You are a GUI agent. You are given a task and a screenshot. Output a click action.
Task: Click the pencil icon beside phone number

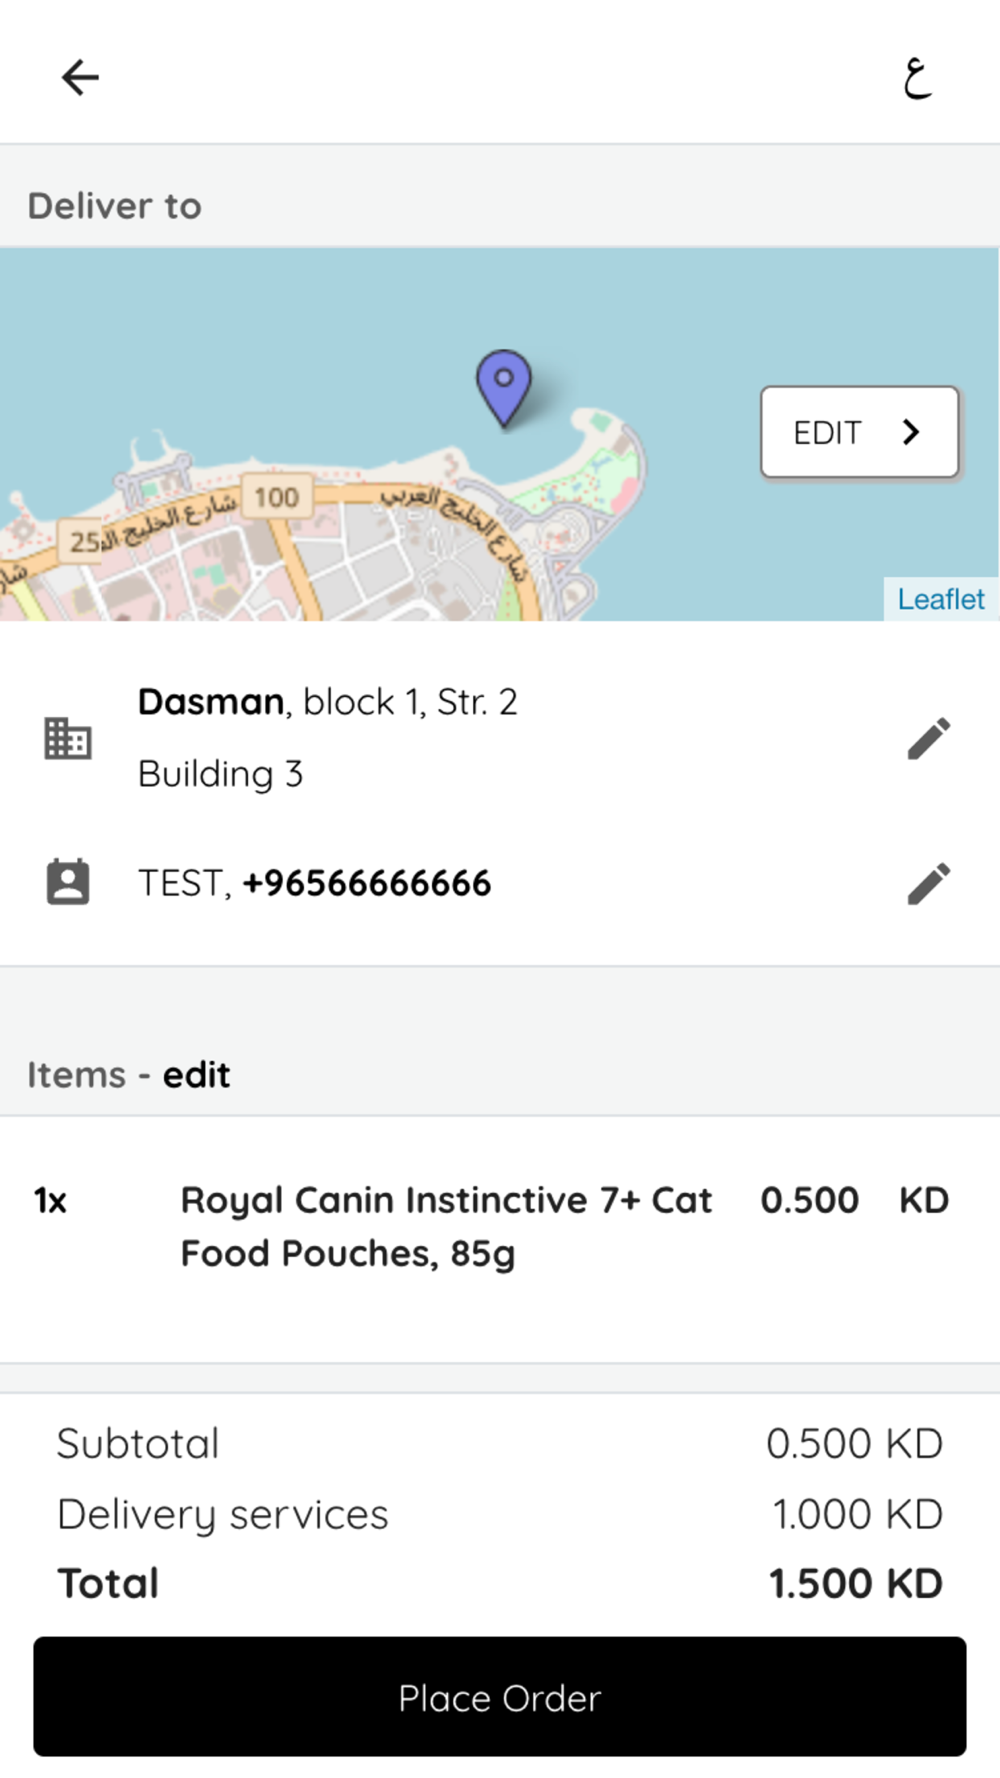tap(928, 884)
